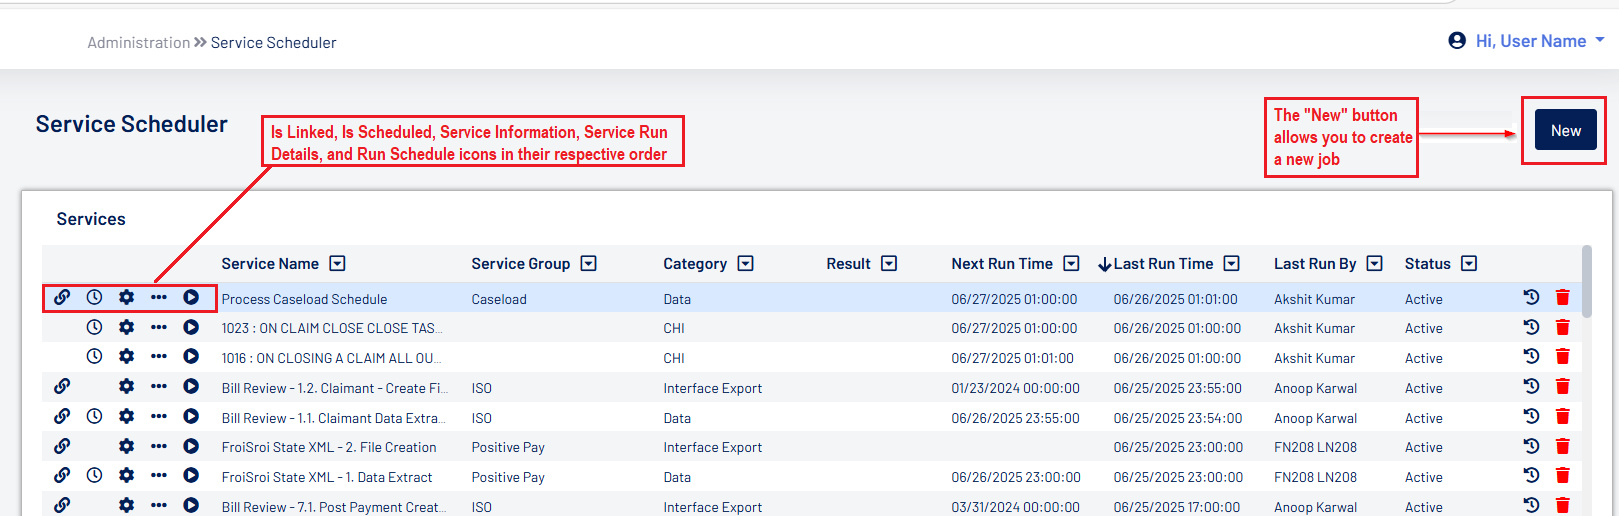Image resolution: width=1619 pixels, height=516 pixels.
Task: Expand Category column filter
Action: 746,264
